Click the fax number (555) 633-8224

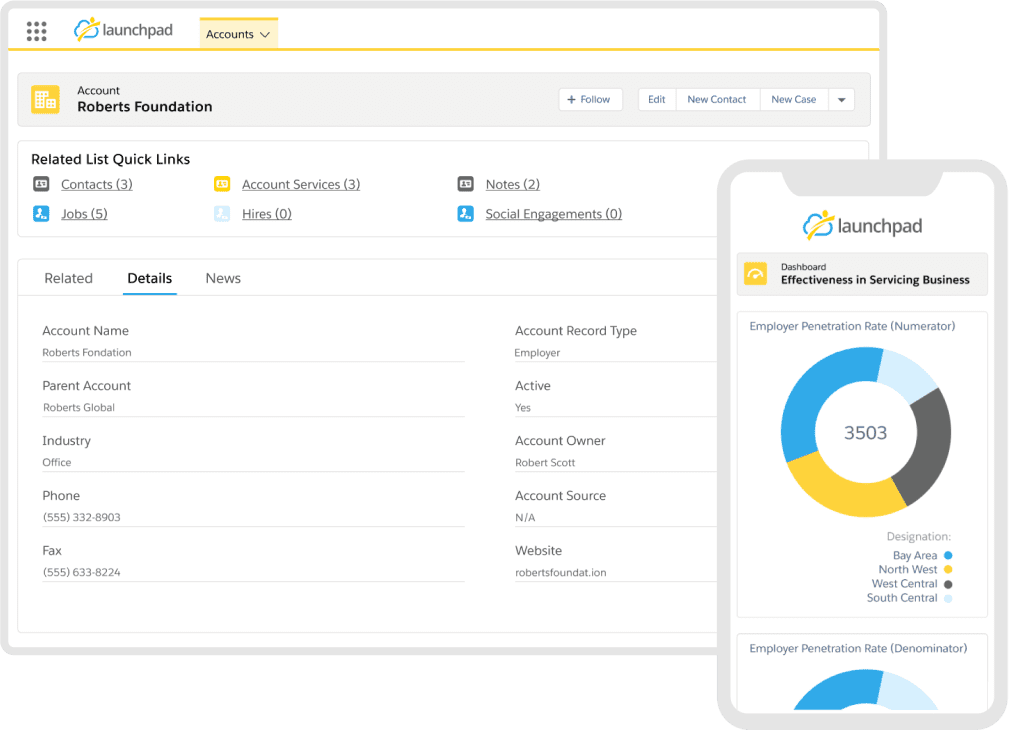[82, 572]
